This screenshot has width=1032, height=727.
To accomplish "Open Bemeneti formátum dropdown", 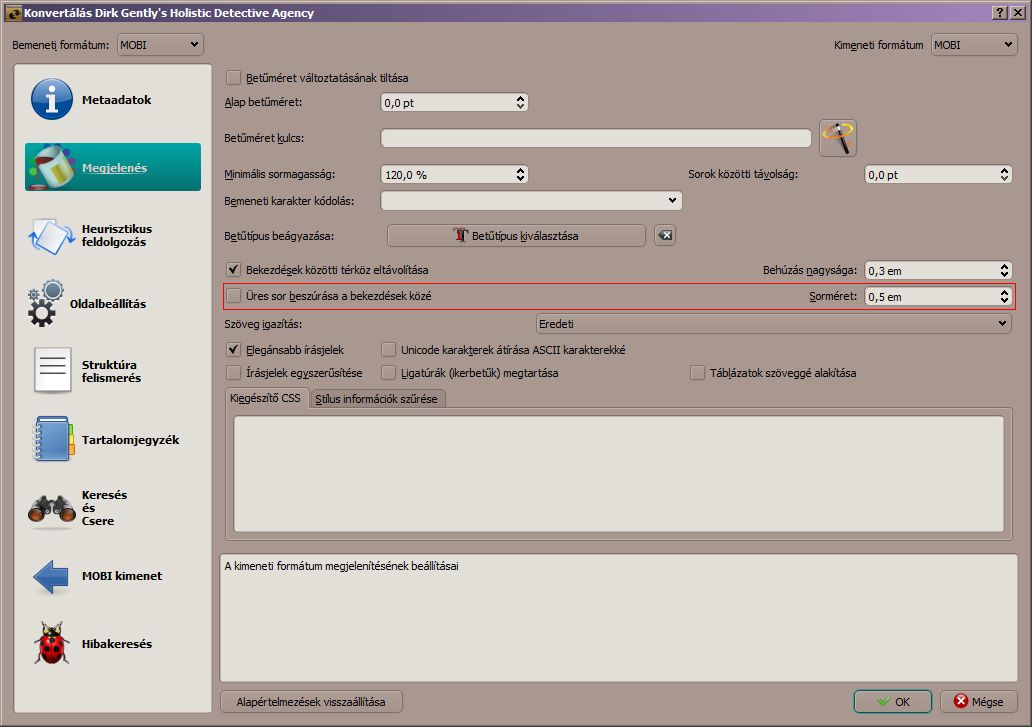I will pos(160,45).
